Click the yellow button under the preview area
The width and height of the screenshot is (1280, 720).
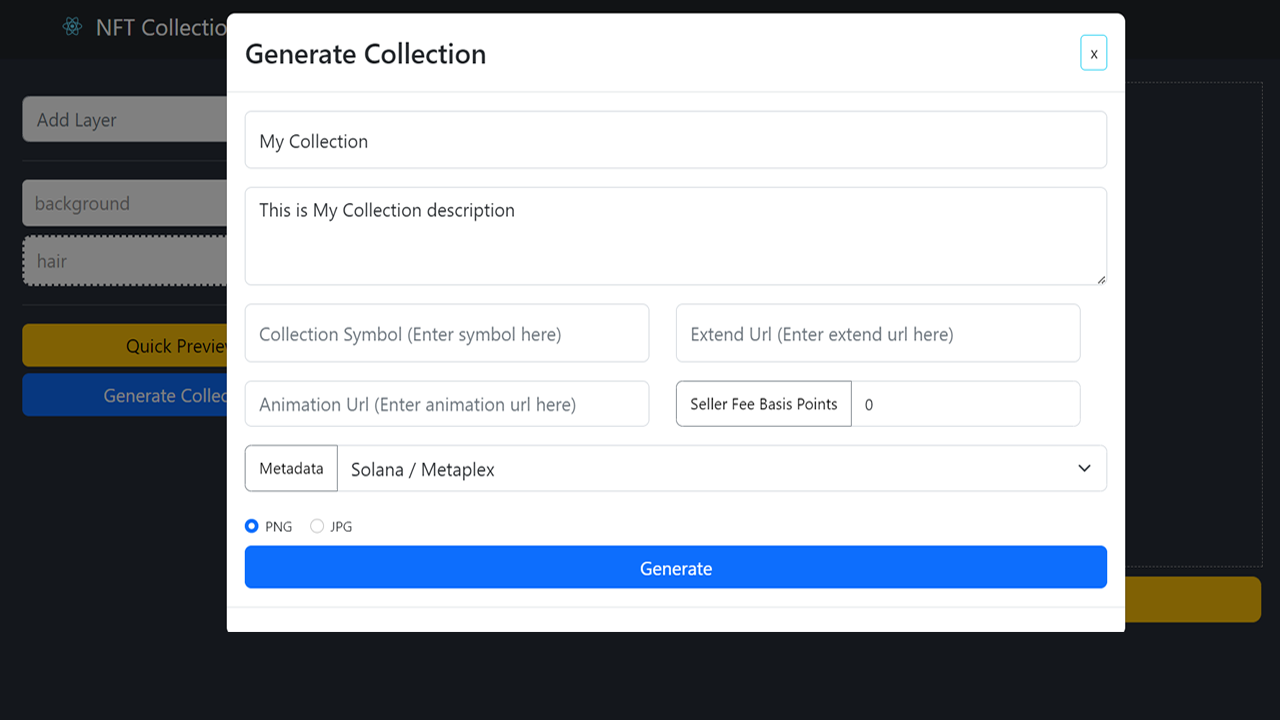click(x=1192, y=599)
